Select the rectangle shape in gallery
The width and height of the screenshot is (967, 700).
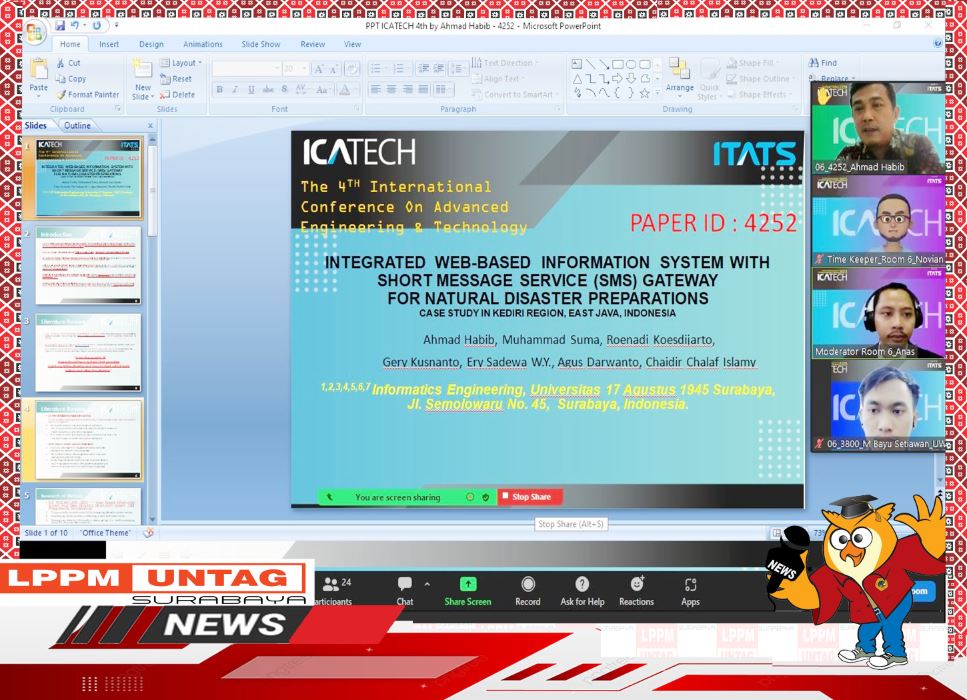617,64
